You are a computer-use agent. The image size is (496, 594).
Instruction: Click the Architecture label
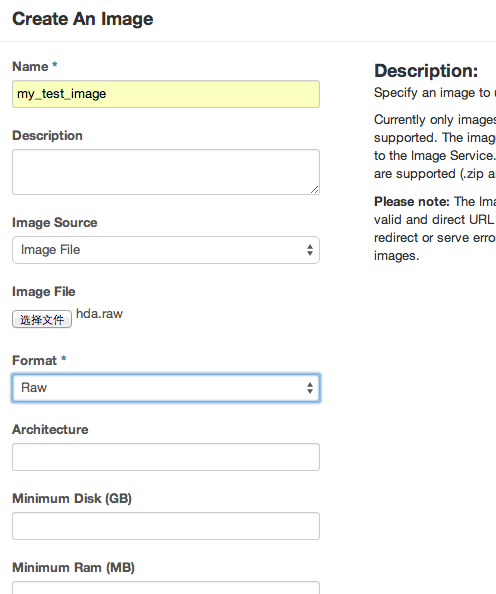pyautogui.click(x=50, y=429)
